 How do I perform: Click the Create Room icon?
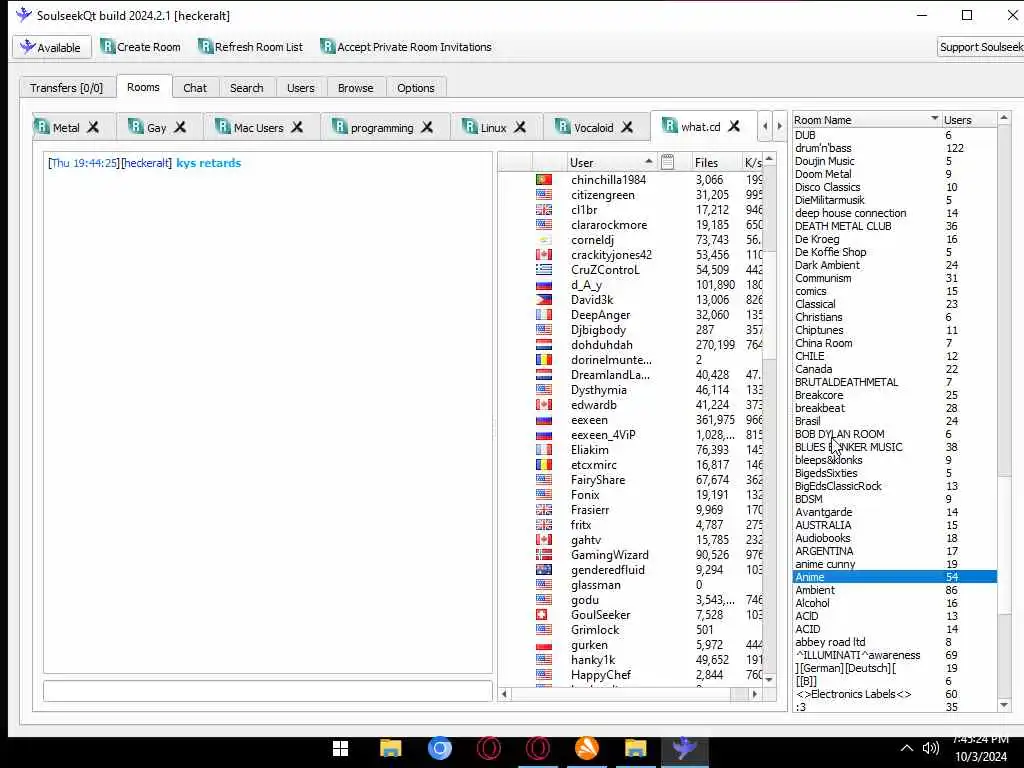tap(107, 46)
